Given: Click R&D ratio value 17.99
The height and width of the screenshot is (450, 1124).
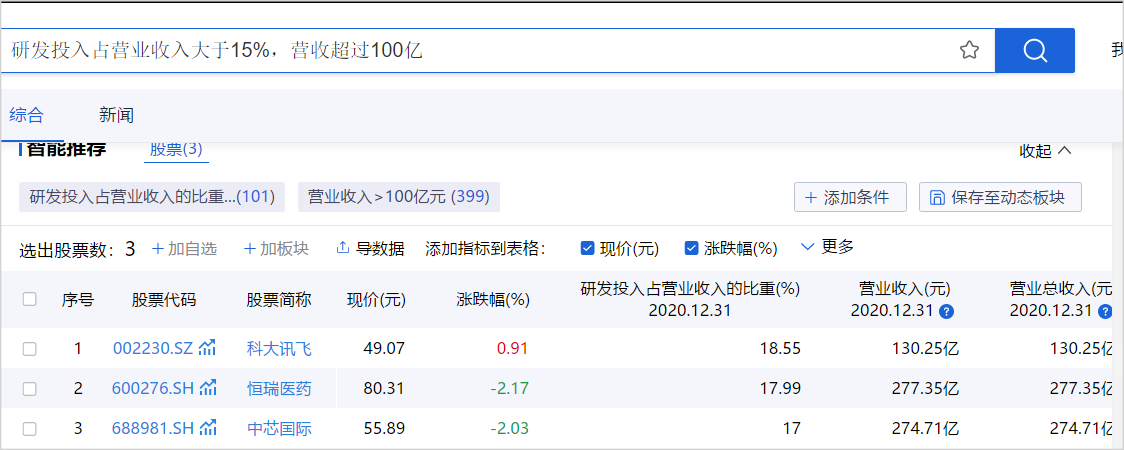Looking at the screenshot, I should point(781,389).
